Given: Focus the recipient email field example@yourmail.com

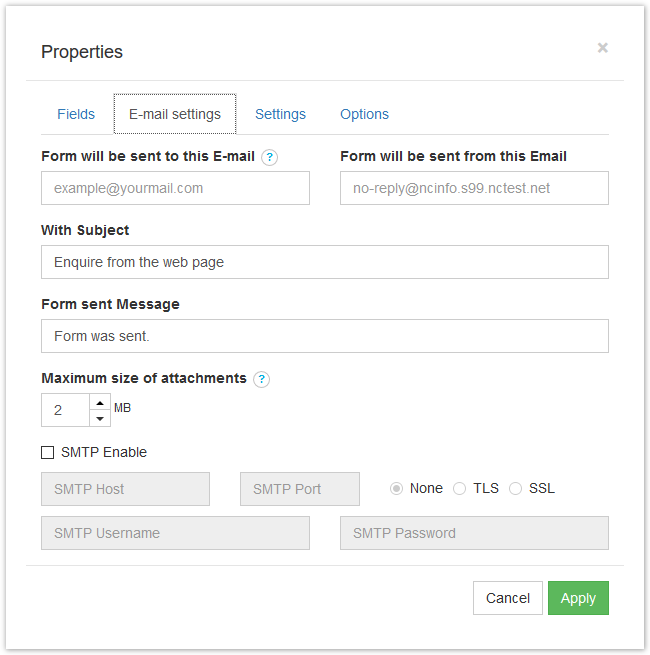Looking at the screenshot, I should click(x=175, y=188).
